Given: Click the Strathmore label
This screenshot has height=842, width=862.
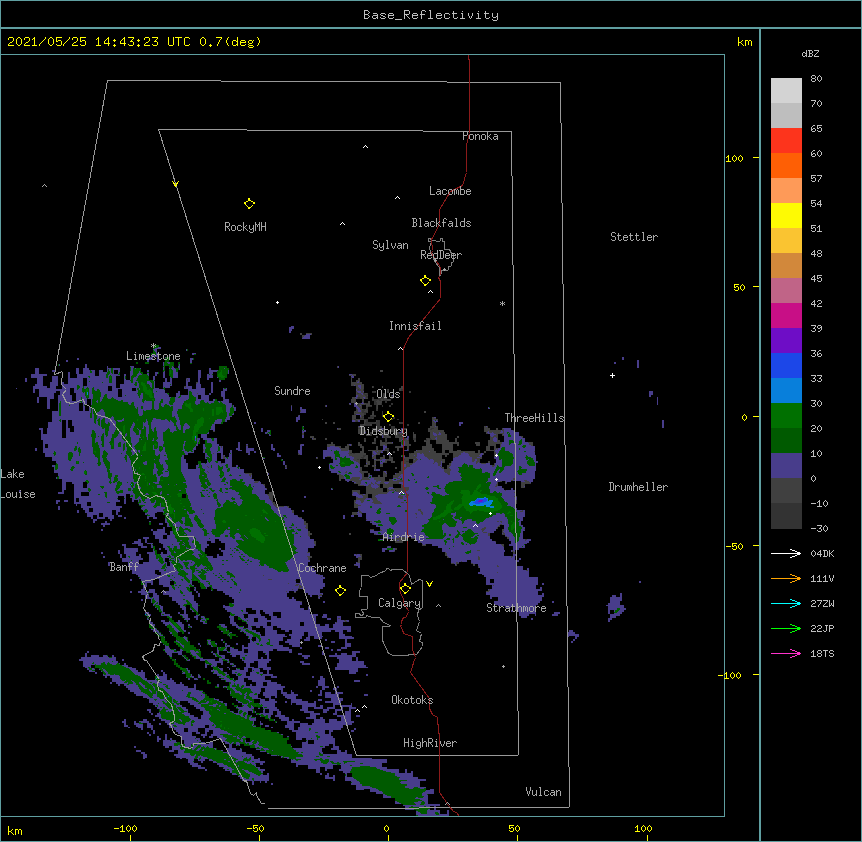Looking at the screenshot, I should coord(516,608).
